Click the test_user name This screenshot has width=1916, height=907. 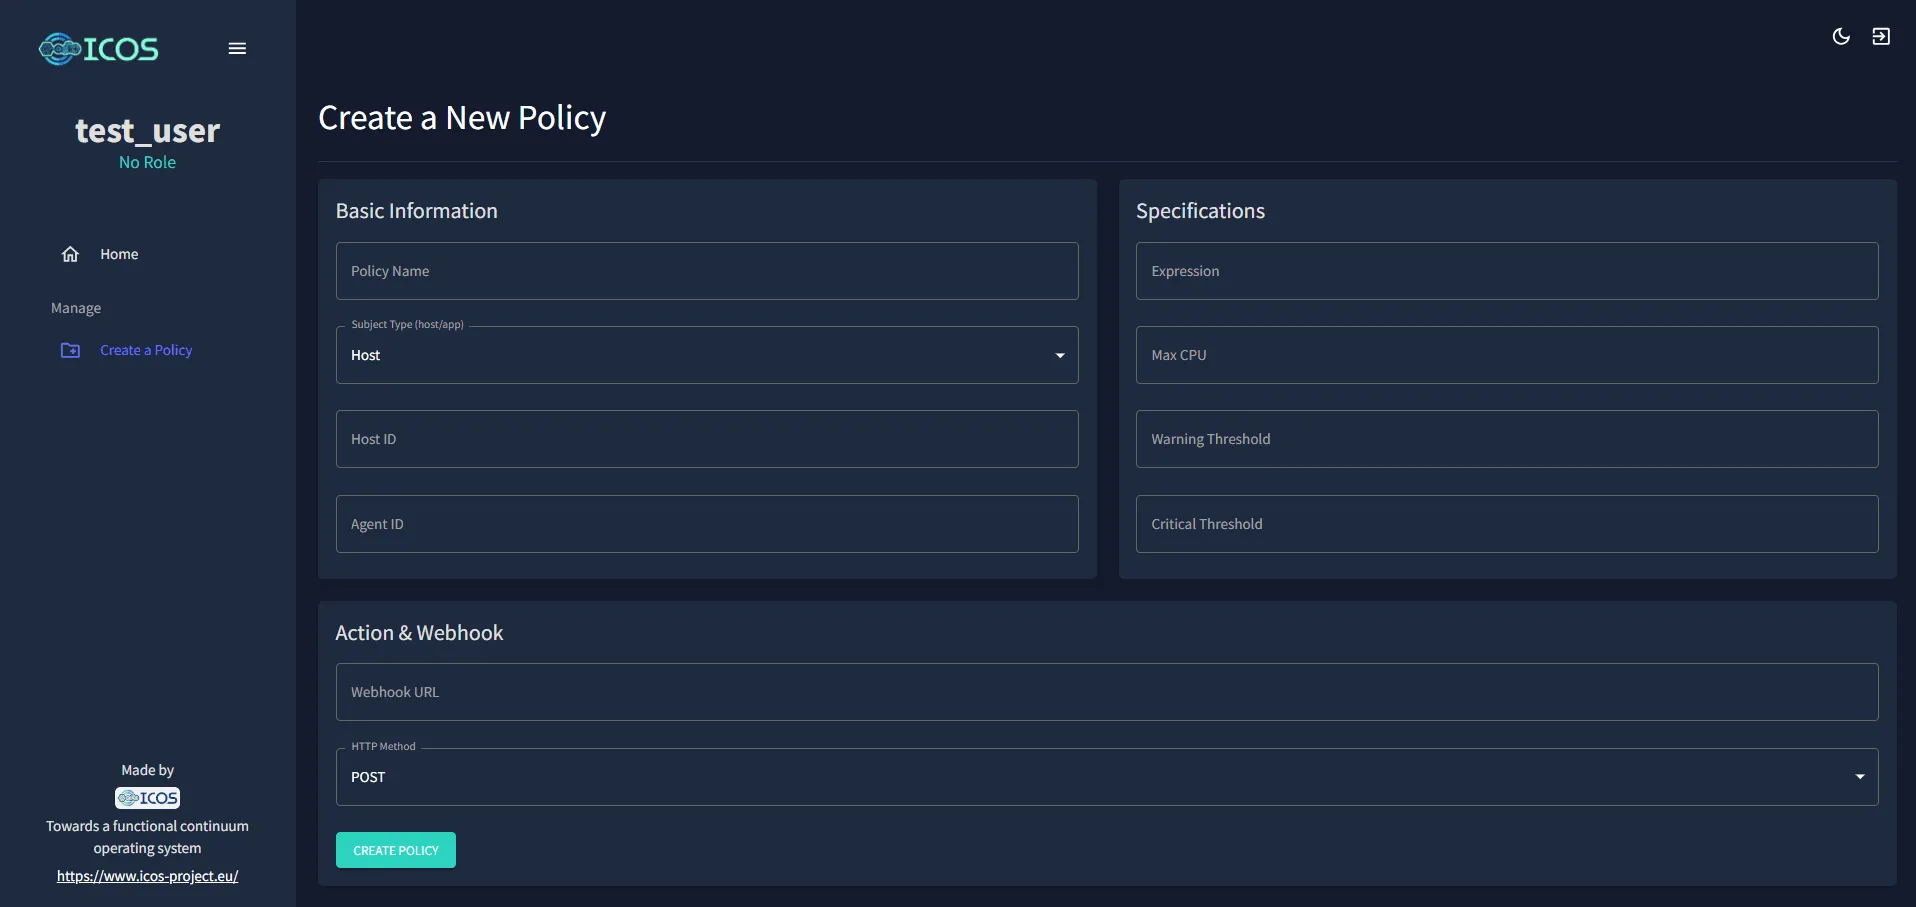(147, 131)
